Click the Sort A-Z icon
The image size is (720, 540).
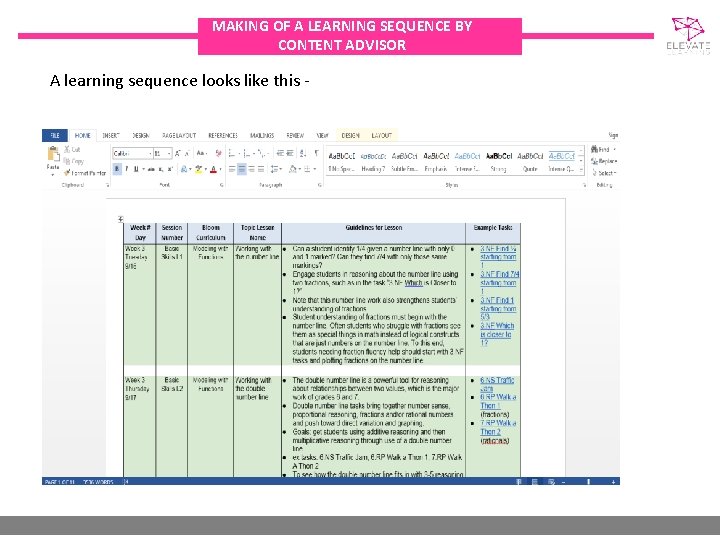pos(303,153)
